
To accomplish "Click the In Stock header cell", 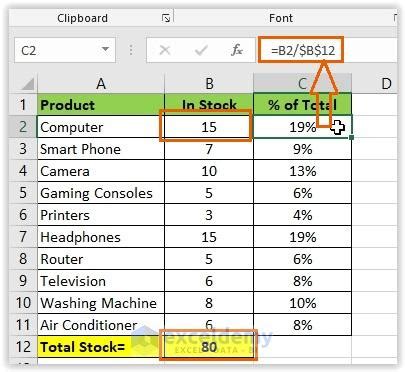I will (x=209, y=105).
